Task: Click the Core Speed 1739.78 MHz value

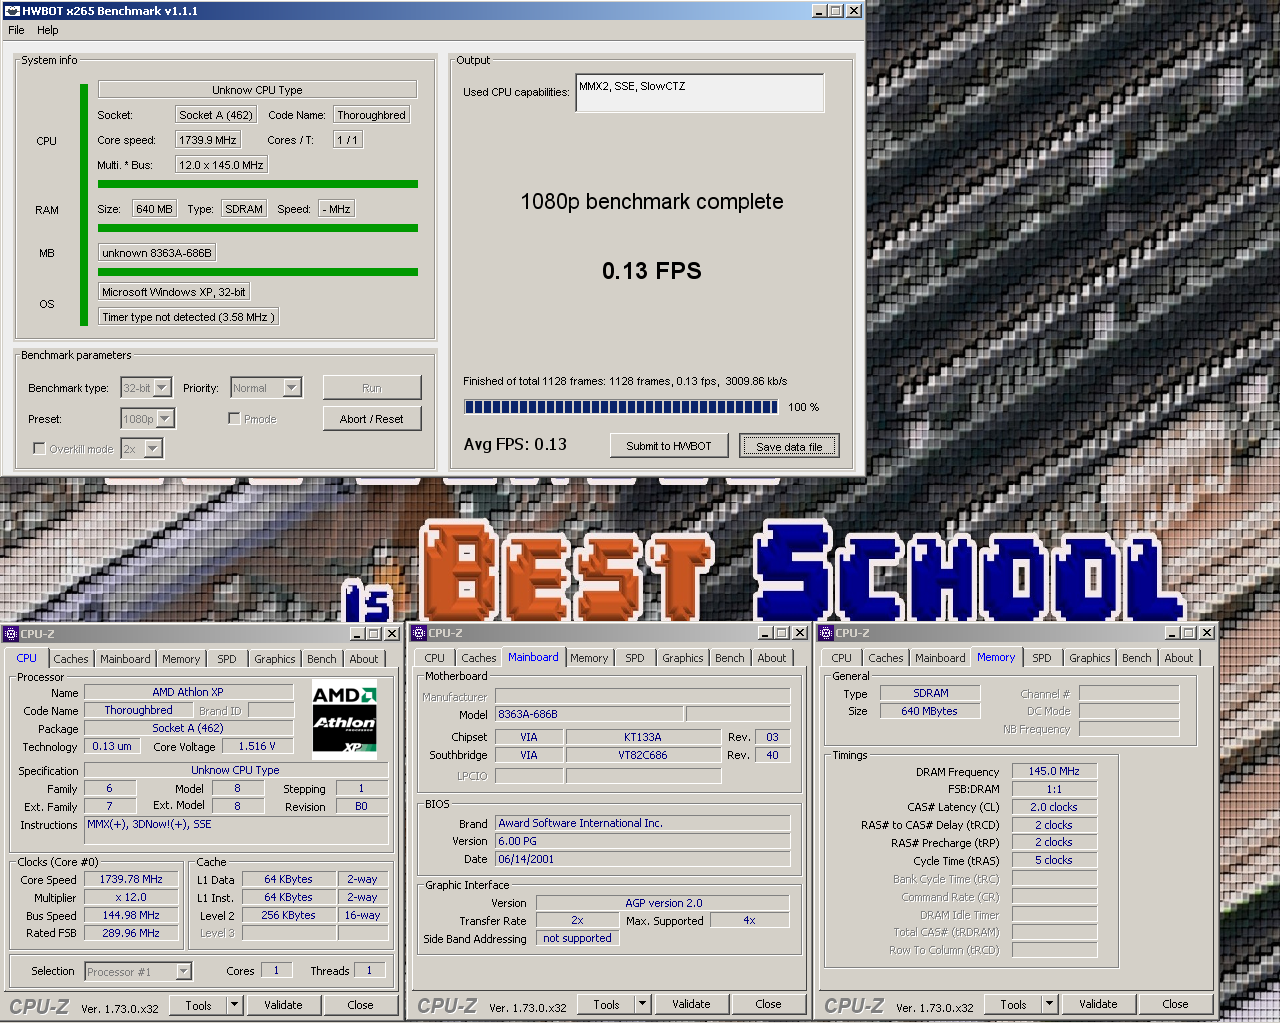Action: [x=132, y=879]
